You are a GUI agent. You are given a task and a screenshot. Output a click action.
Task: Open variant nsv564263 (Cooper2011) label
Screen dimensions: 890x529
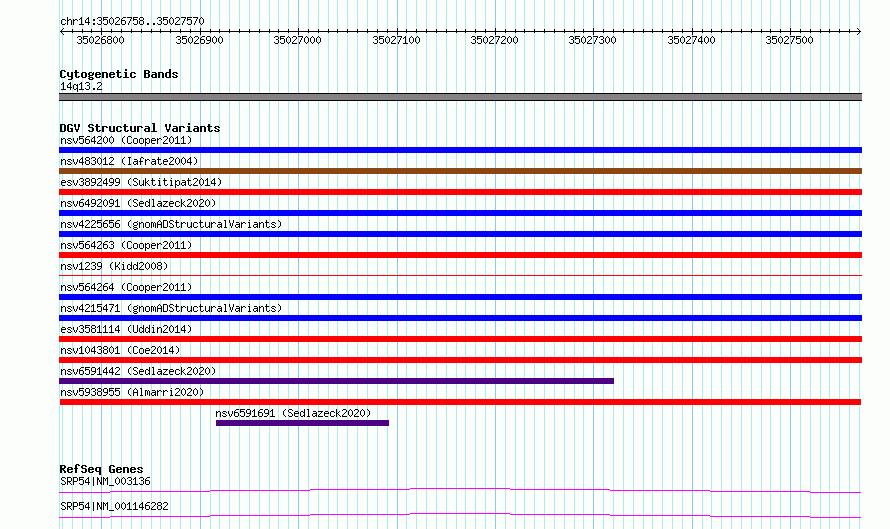(126, 245)
